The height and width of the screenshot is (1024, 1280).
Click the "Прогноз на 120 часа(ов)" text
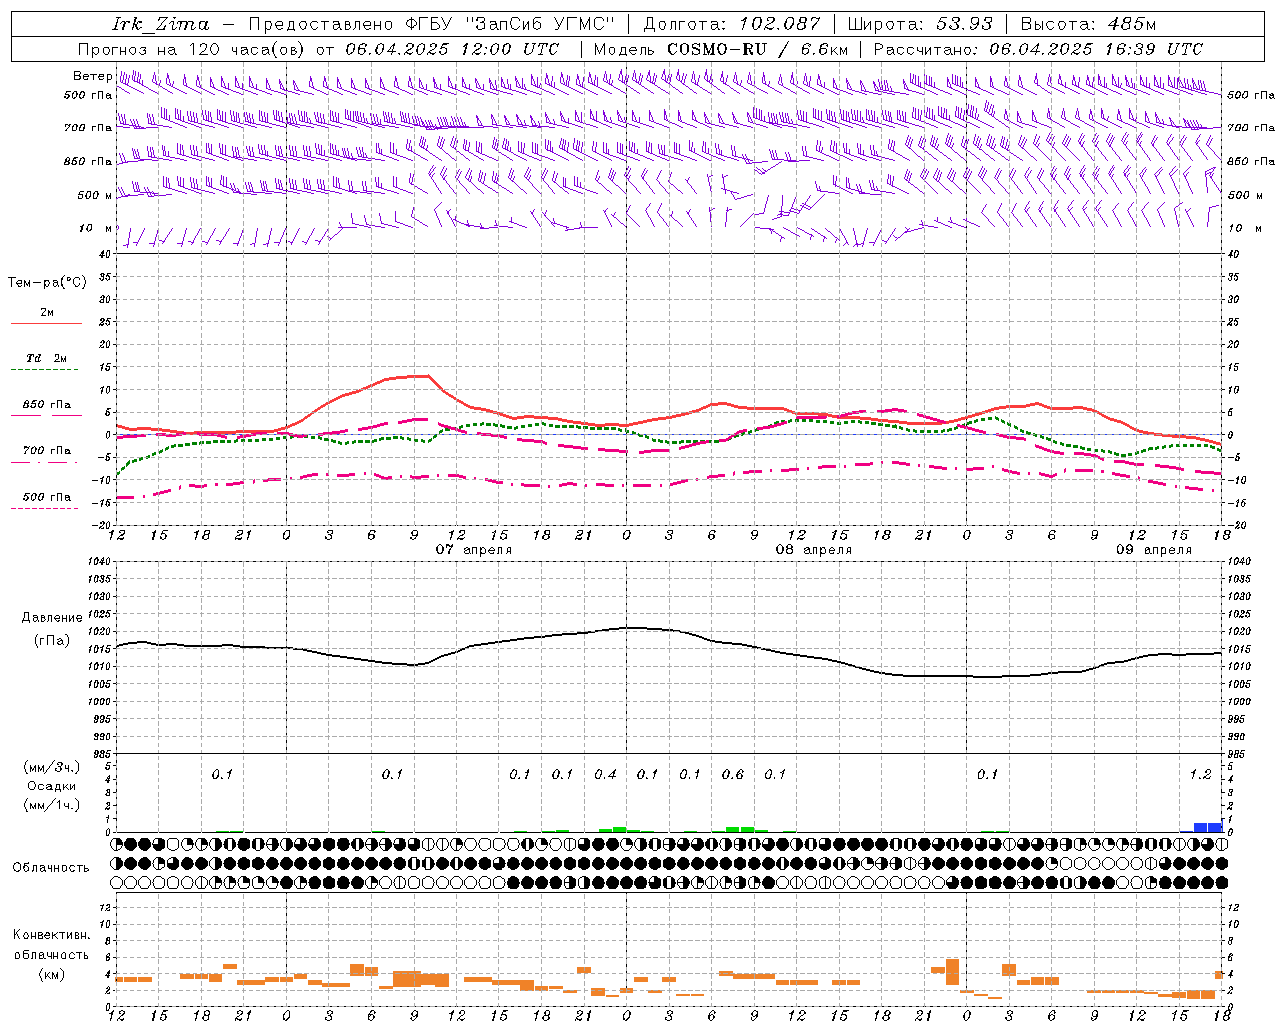[192, 49]
